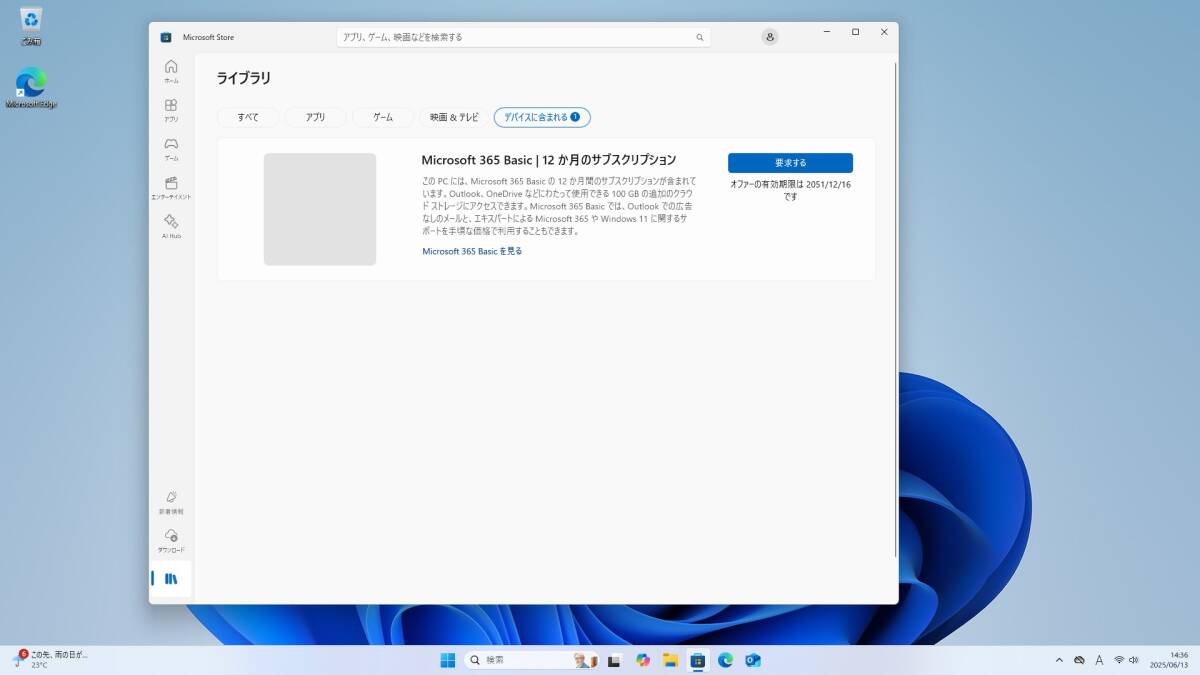
Task: Close the Microsoft Store window
Action: point(884,32)
